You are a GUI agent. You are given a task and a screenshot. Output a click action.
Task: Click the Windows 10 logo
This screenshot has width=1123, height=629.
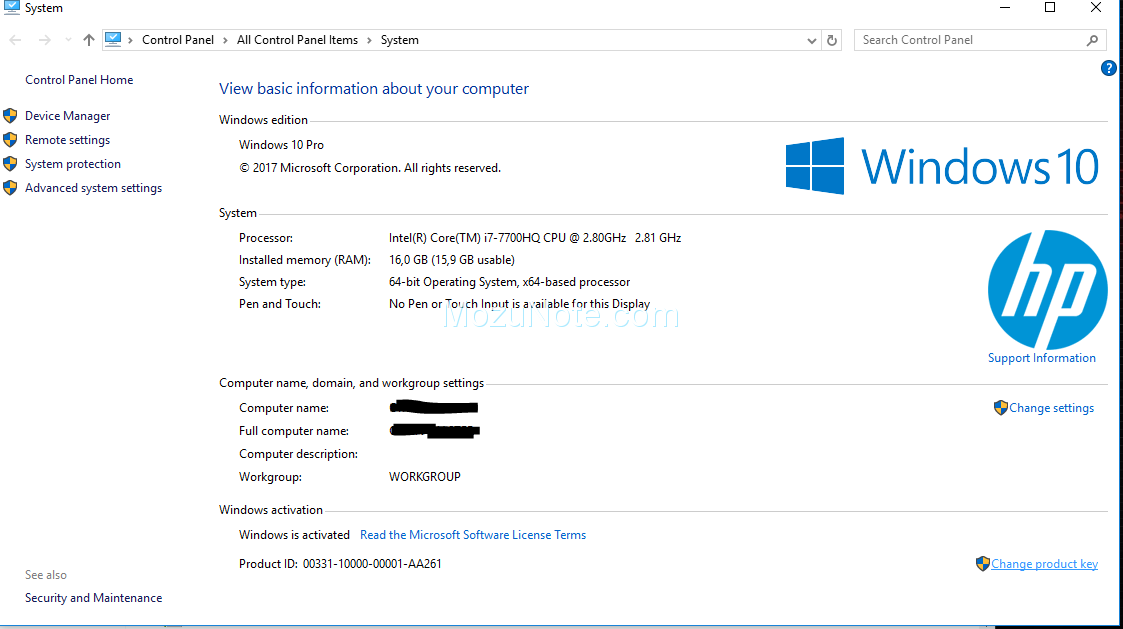942,166
